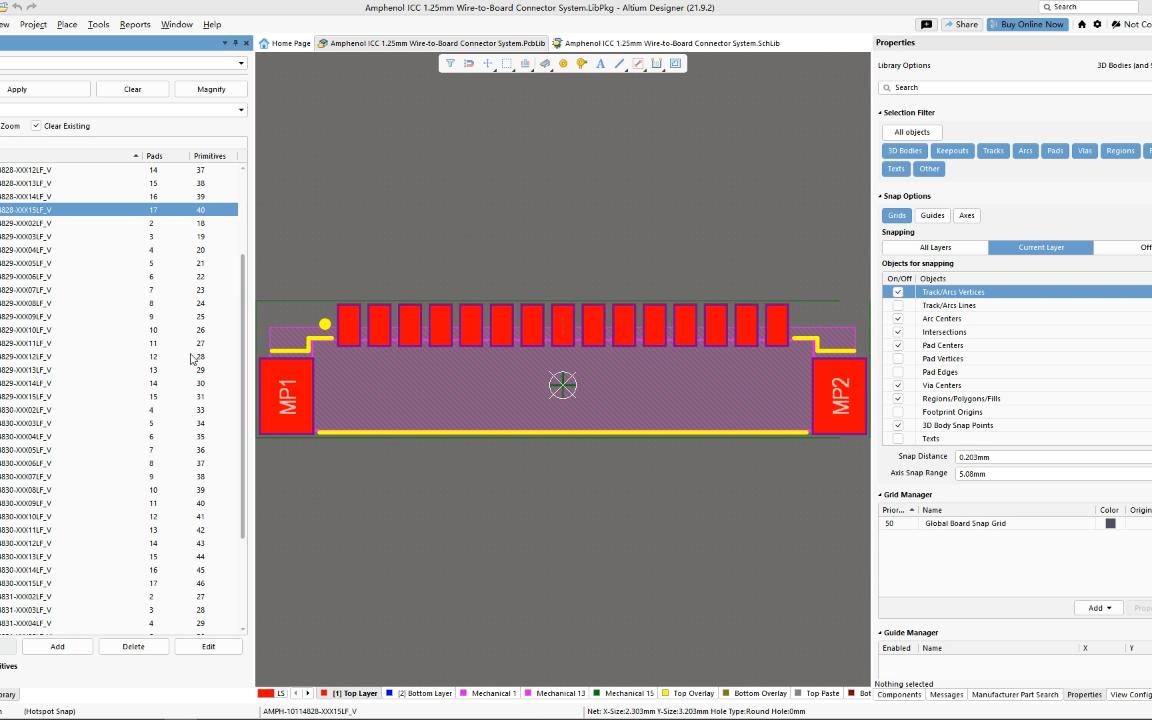This screenshot has height=720, width=1152.
Task: Click the place dimension icon
Action: tap(657, 64)
